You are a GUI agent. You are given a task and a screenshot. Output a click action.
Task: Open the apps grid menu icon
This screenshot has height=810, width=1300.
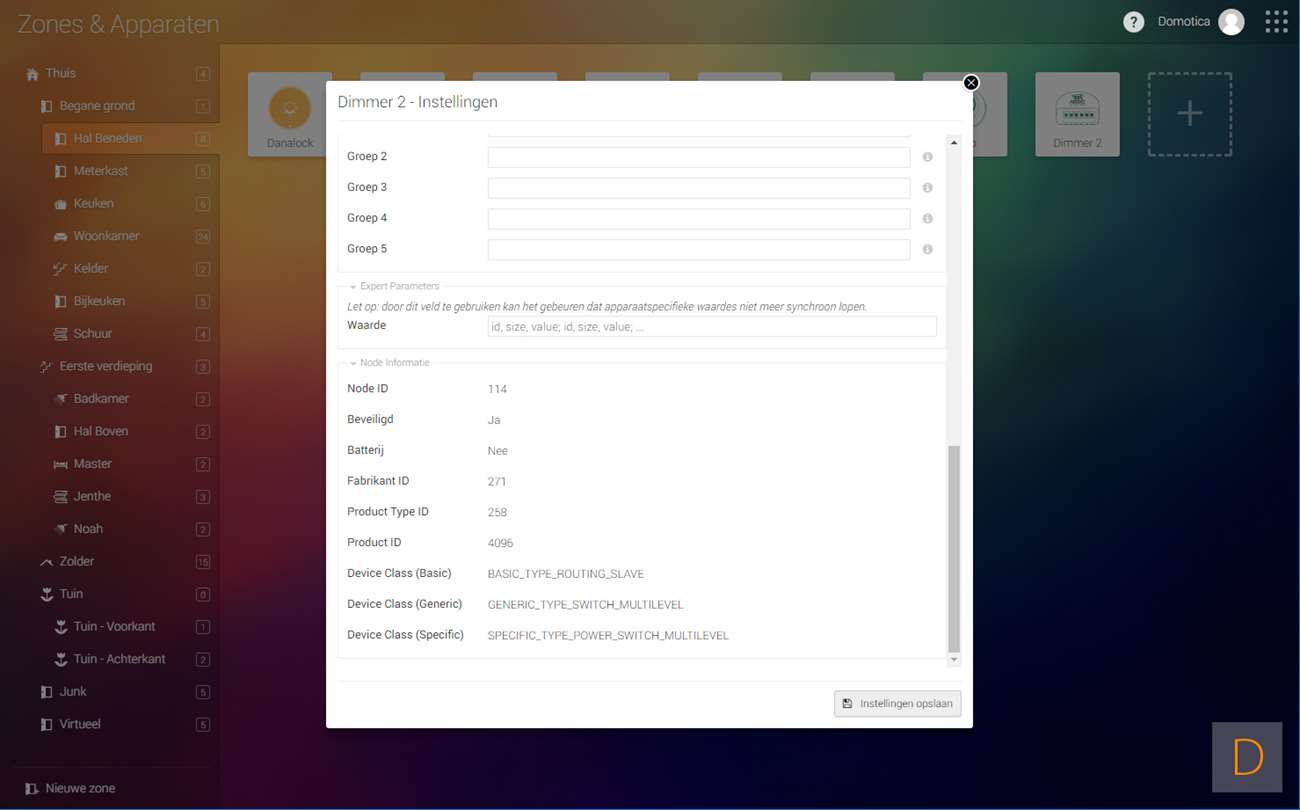tap(1276, 22)
